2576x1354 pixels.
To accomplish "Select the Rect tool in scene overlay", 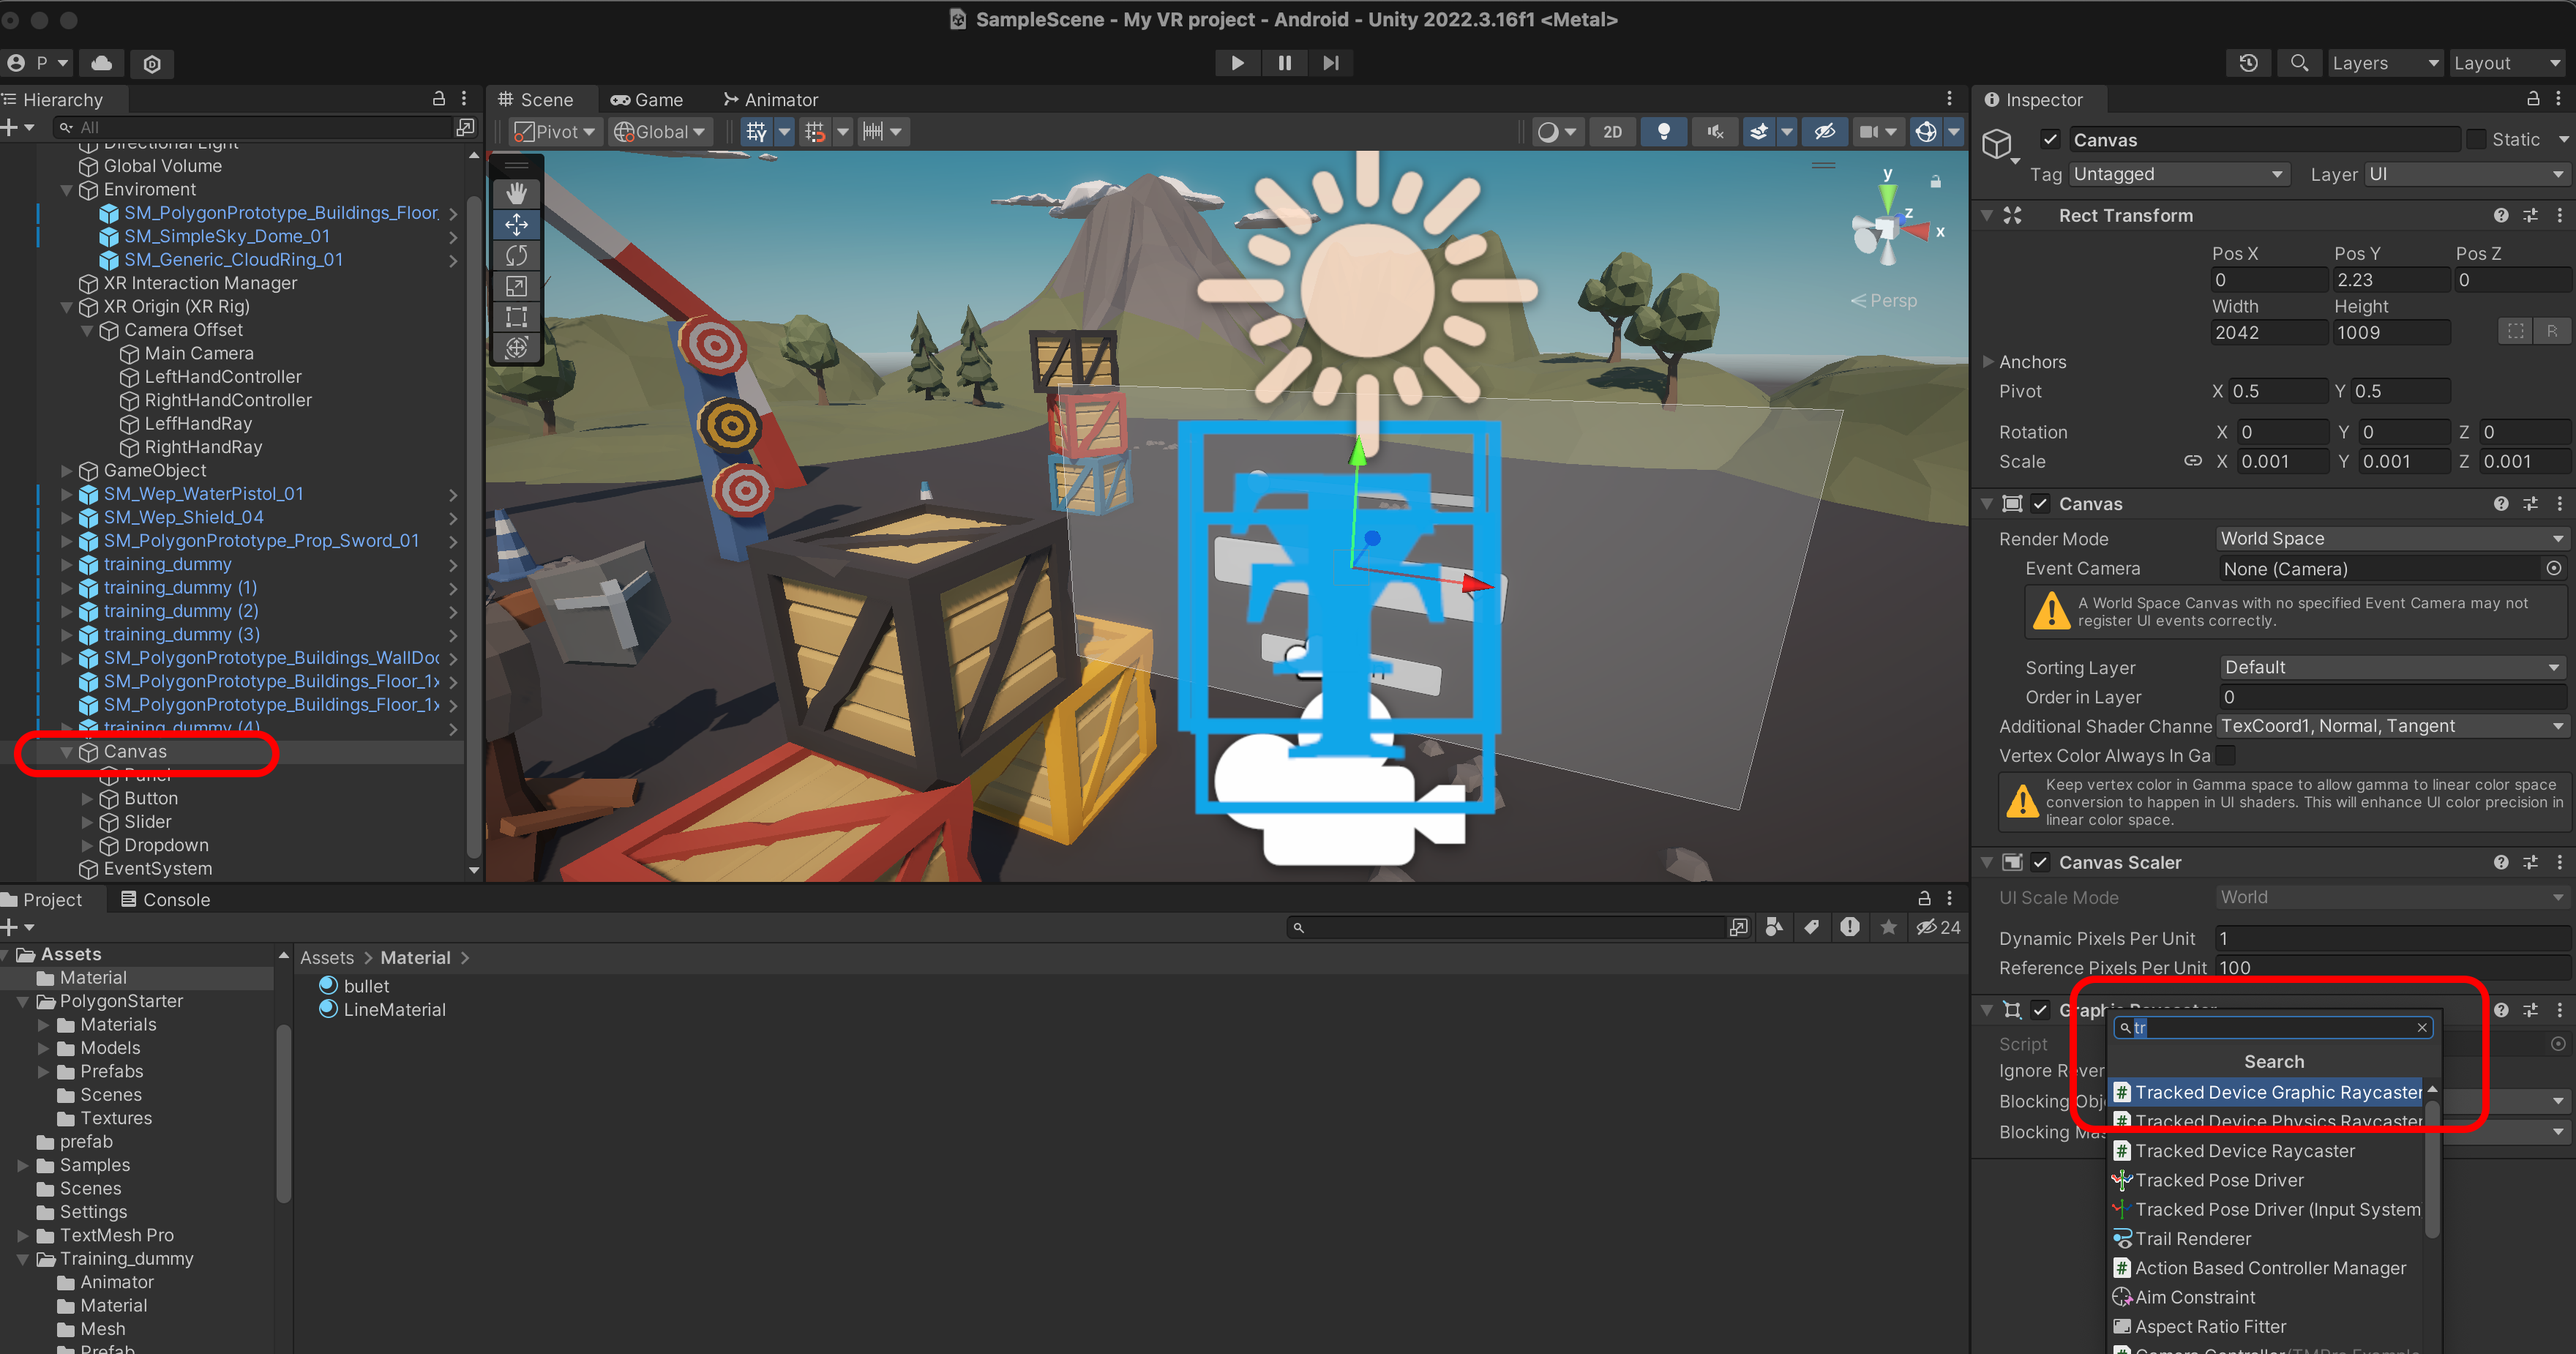I will coord(516,317).
